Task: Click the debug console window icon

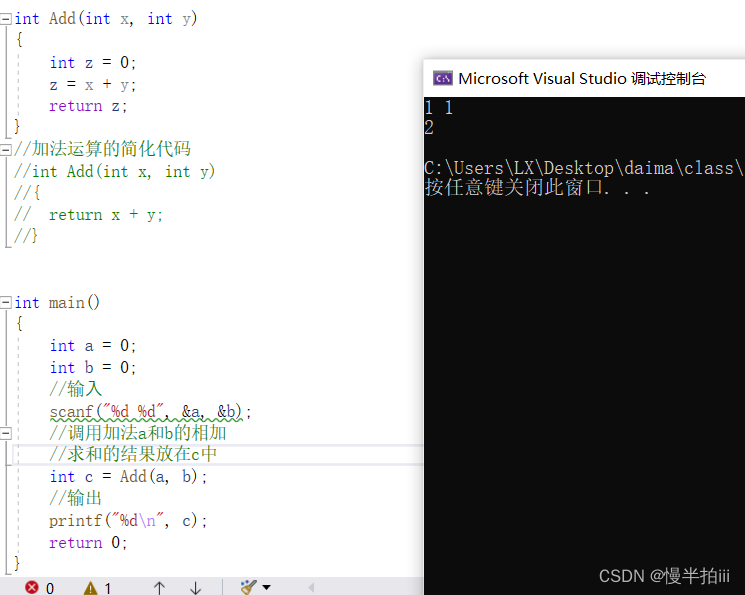Action: [443, 78]
